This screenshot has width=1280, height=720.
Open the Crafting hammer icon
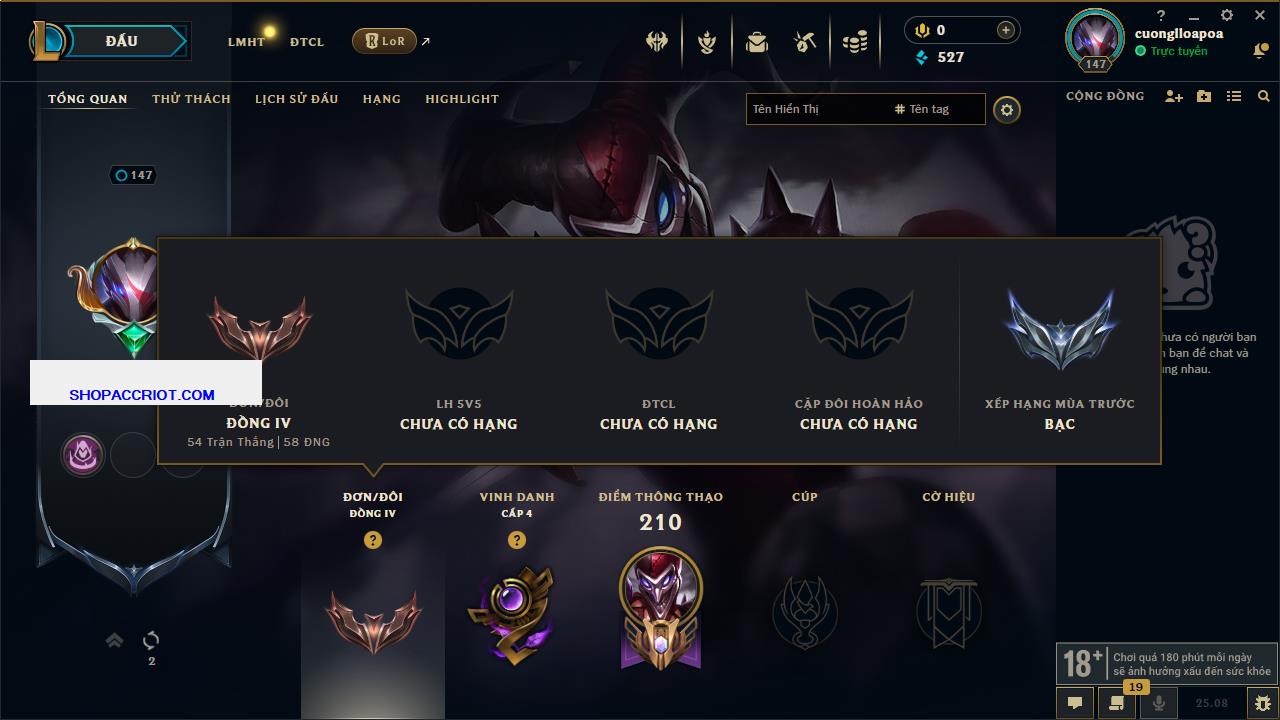click(x=805, y=42)
